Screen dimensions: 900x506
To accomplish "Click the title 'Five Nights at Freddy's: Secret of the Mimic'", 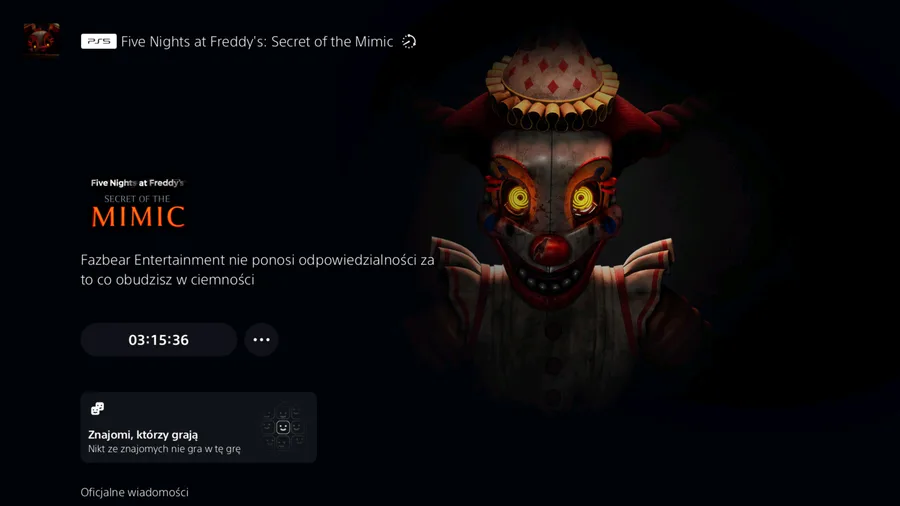I will (x=257, y=41).
